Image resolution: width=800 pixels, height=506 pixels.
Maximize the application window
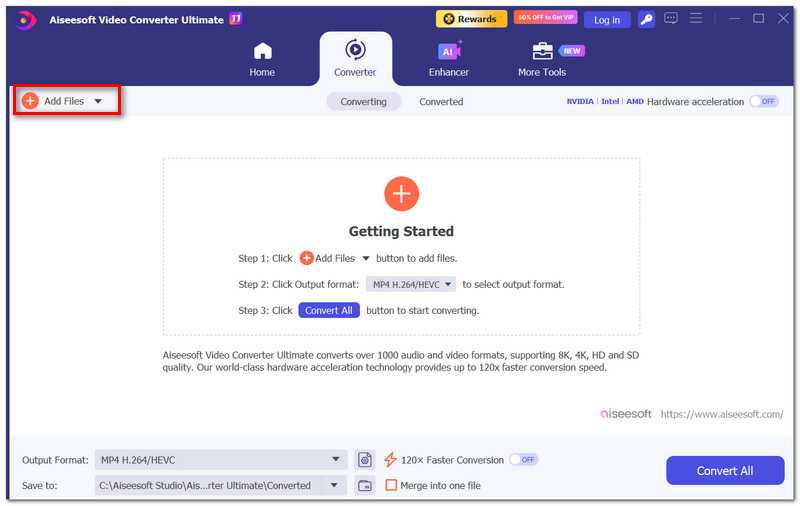(x=759, y=18)
